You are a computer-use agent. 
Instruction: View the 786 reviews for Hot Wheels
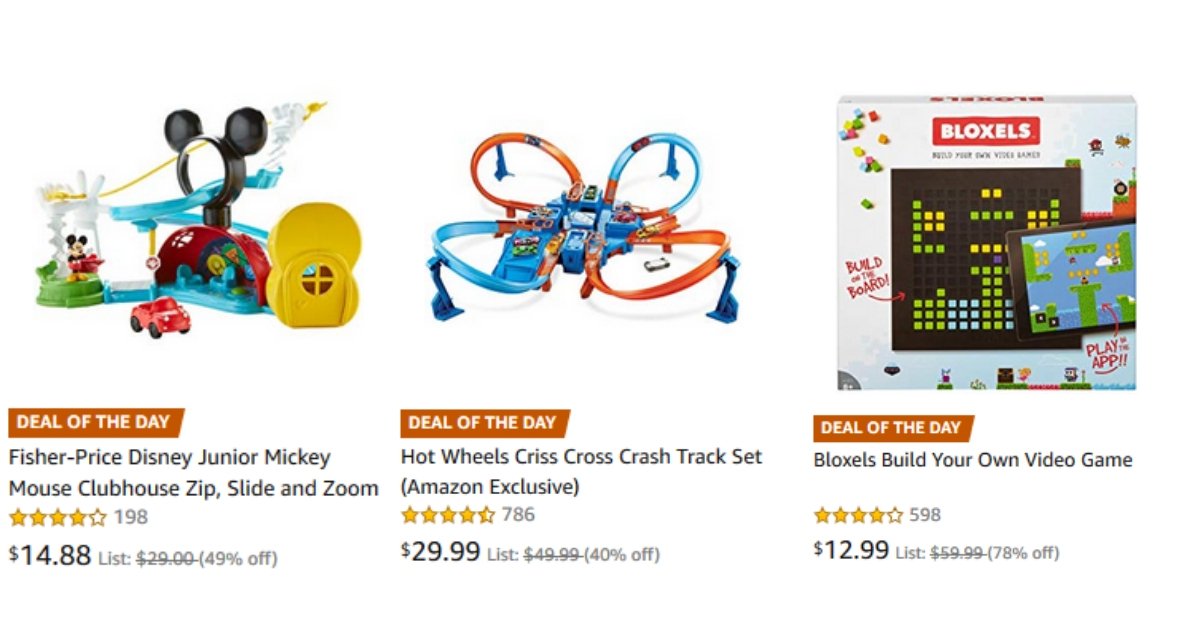tap(518, 515)
